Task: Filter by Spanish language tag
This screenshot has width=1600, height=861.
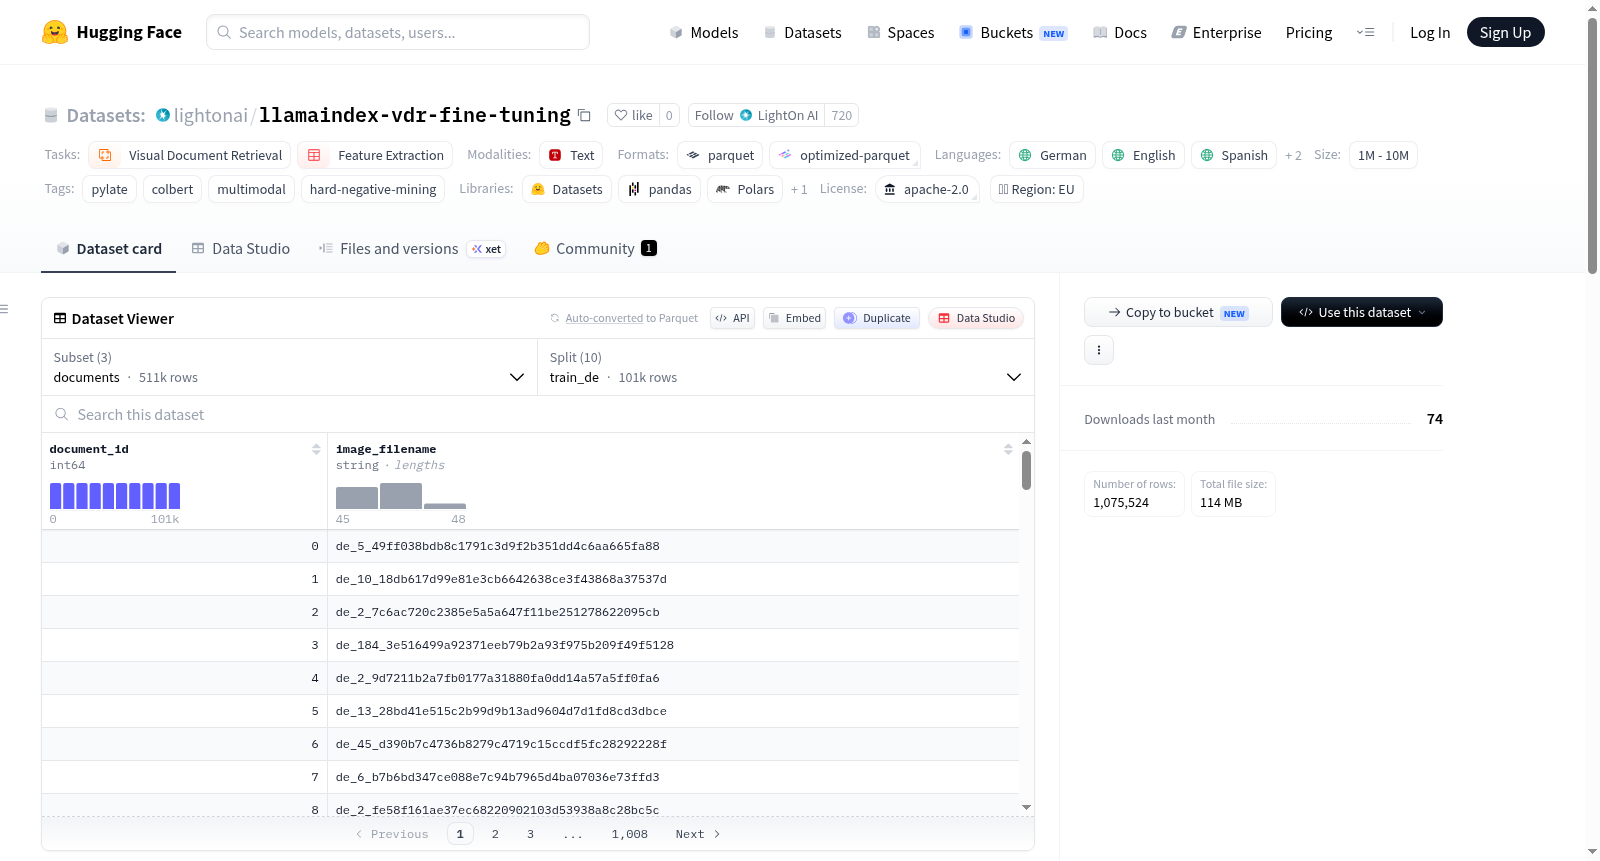Action: (x=1233, y=155)
